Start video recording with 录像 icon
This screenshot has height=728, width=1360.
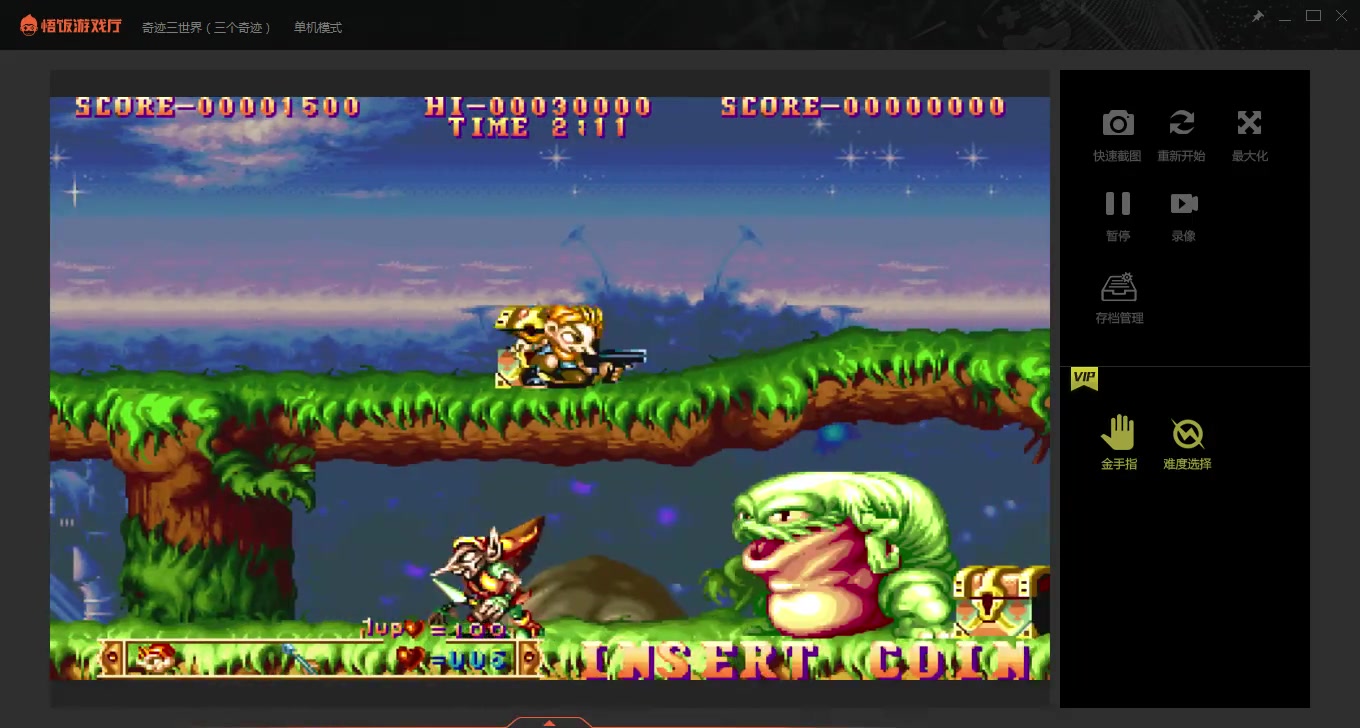pos(1184,203)
